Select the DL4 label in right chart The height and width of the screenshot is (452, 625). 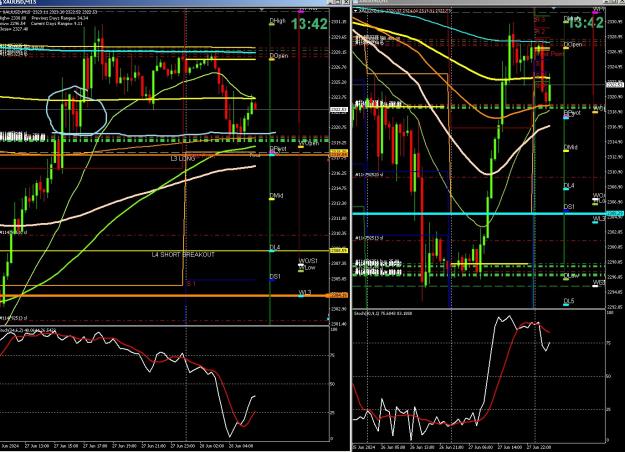569,186
